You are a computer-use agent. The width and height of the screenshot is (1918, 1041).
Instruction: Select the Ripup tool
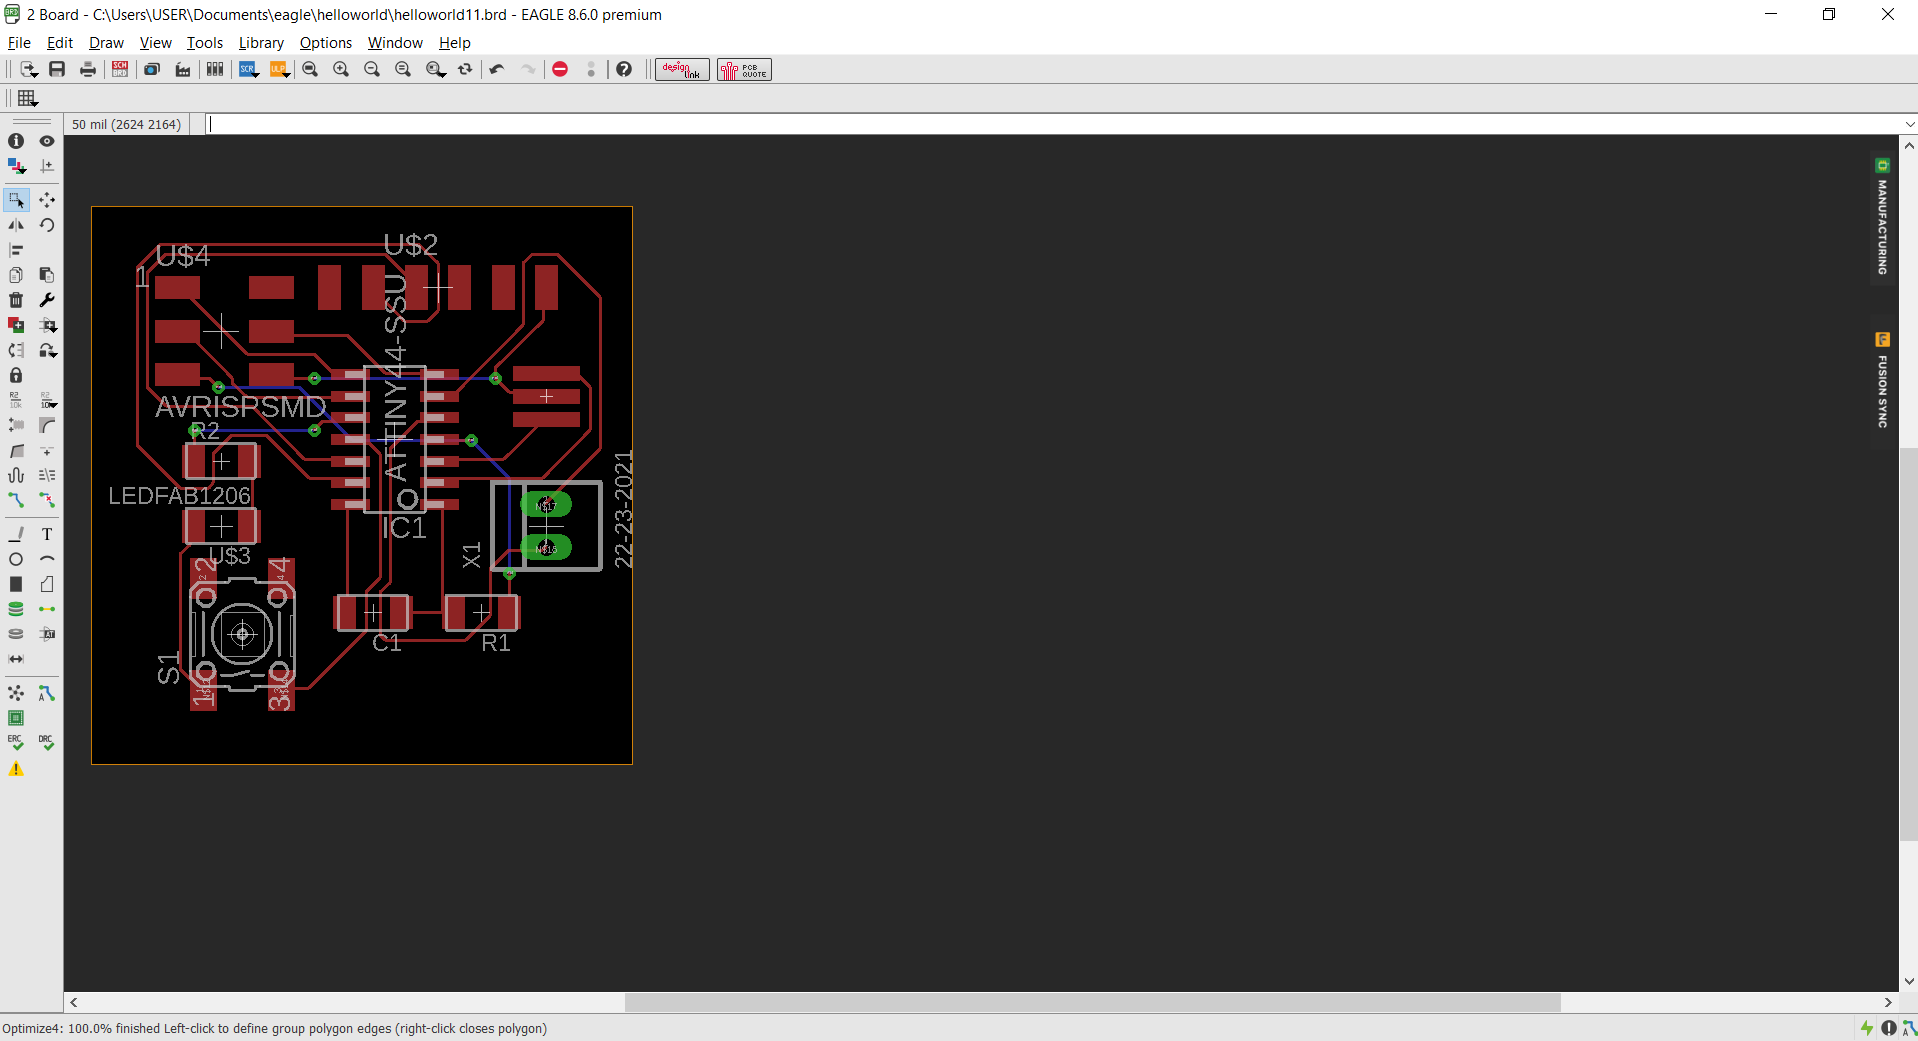[47, 500]
